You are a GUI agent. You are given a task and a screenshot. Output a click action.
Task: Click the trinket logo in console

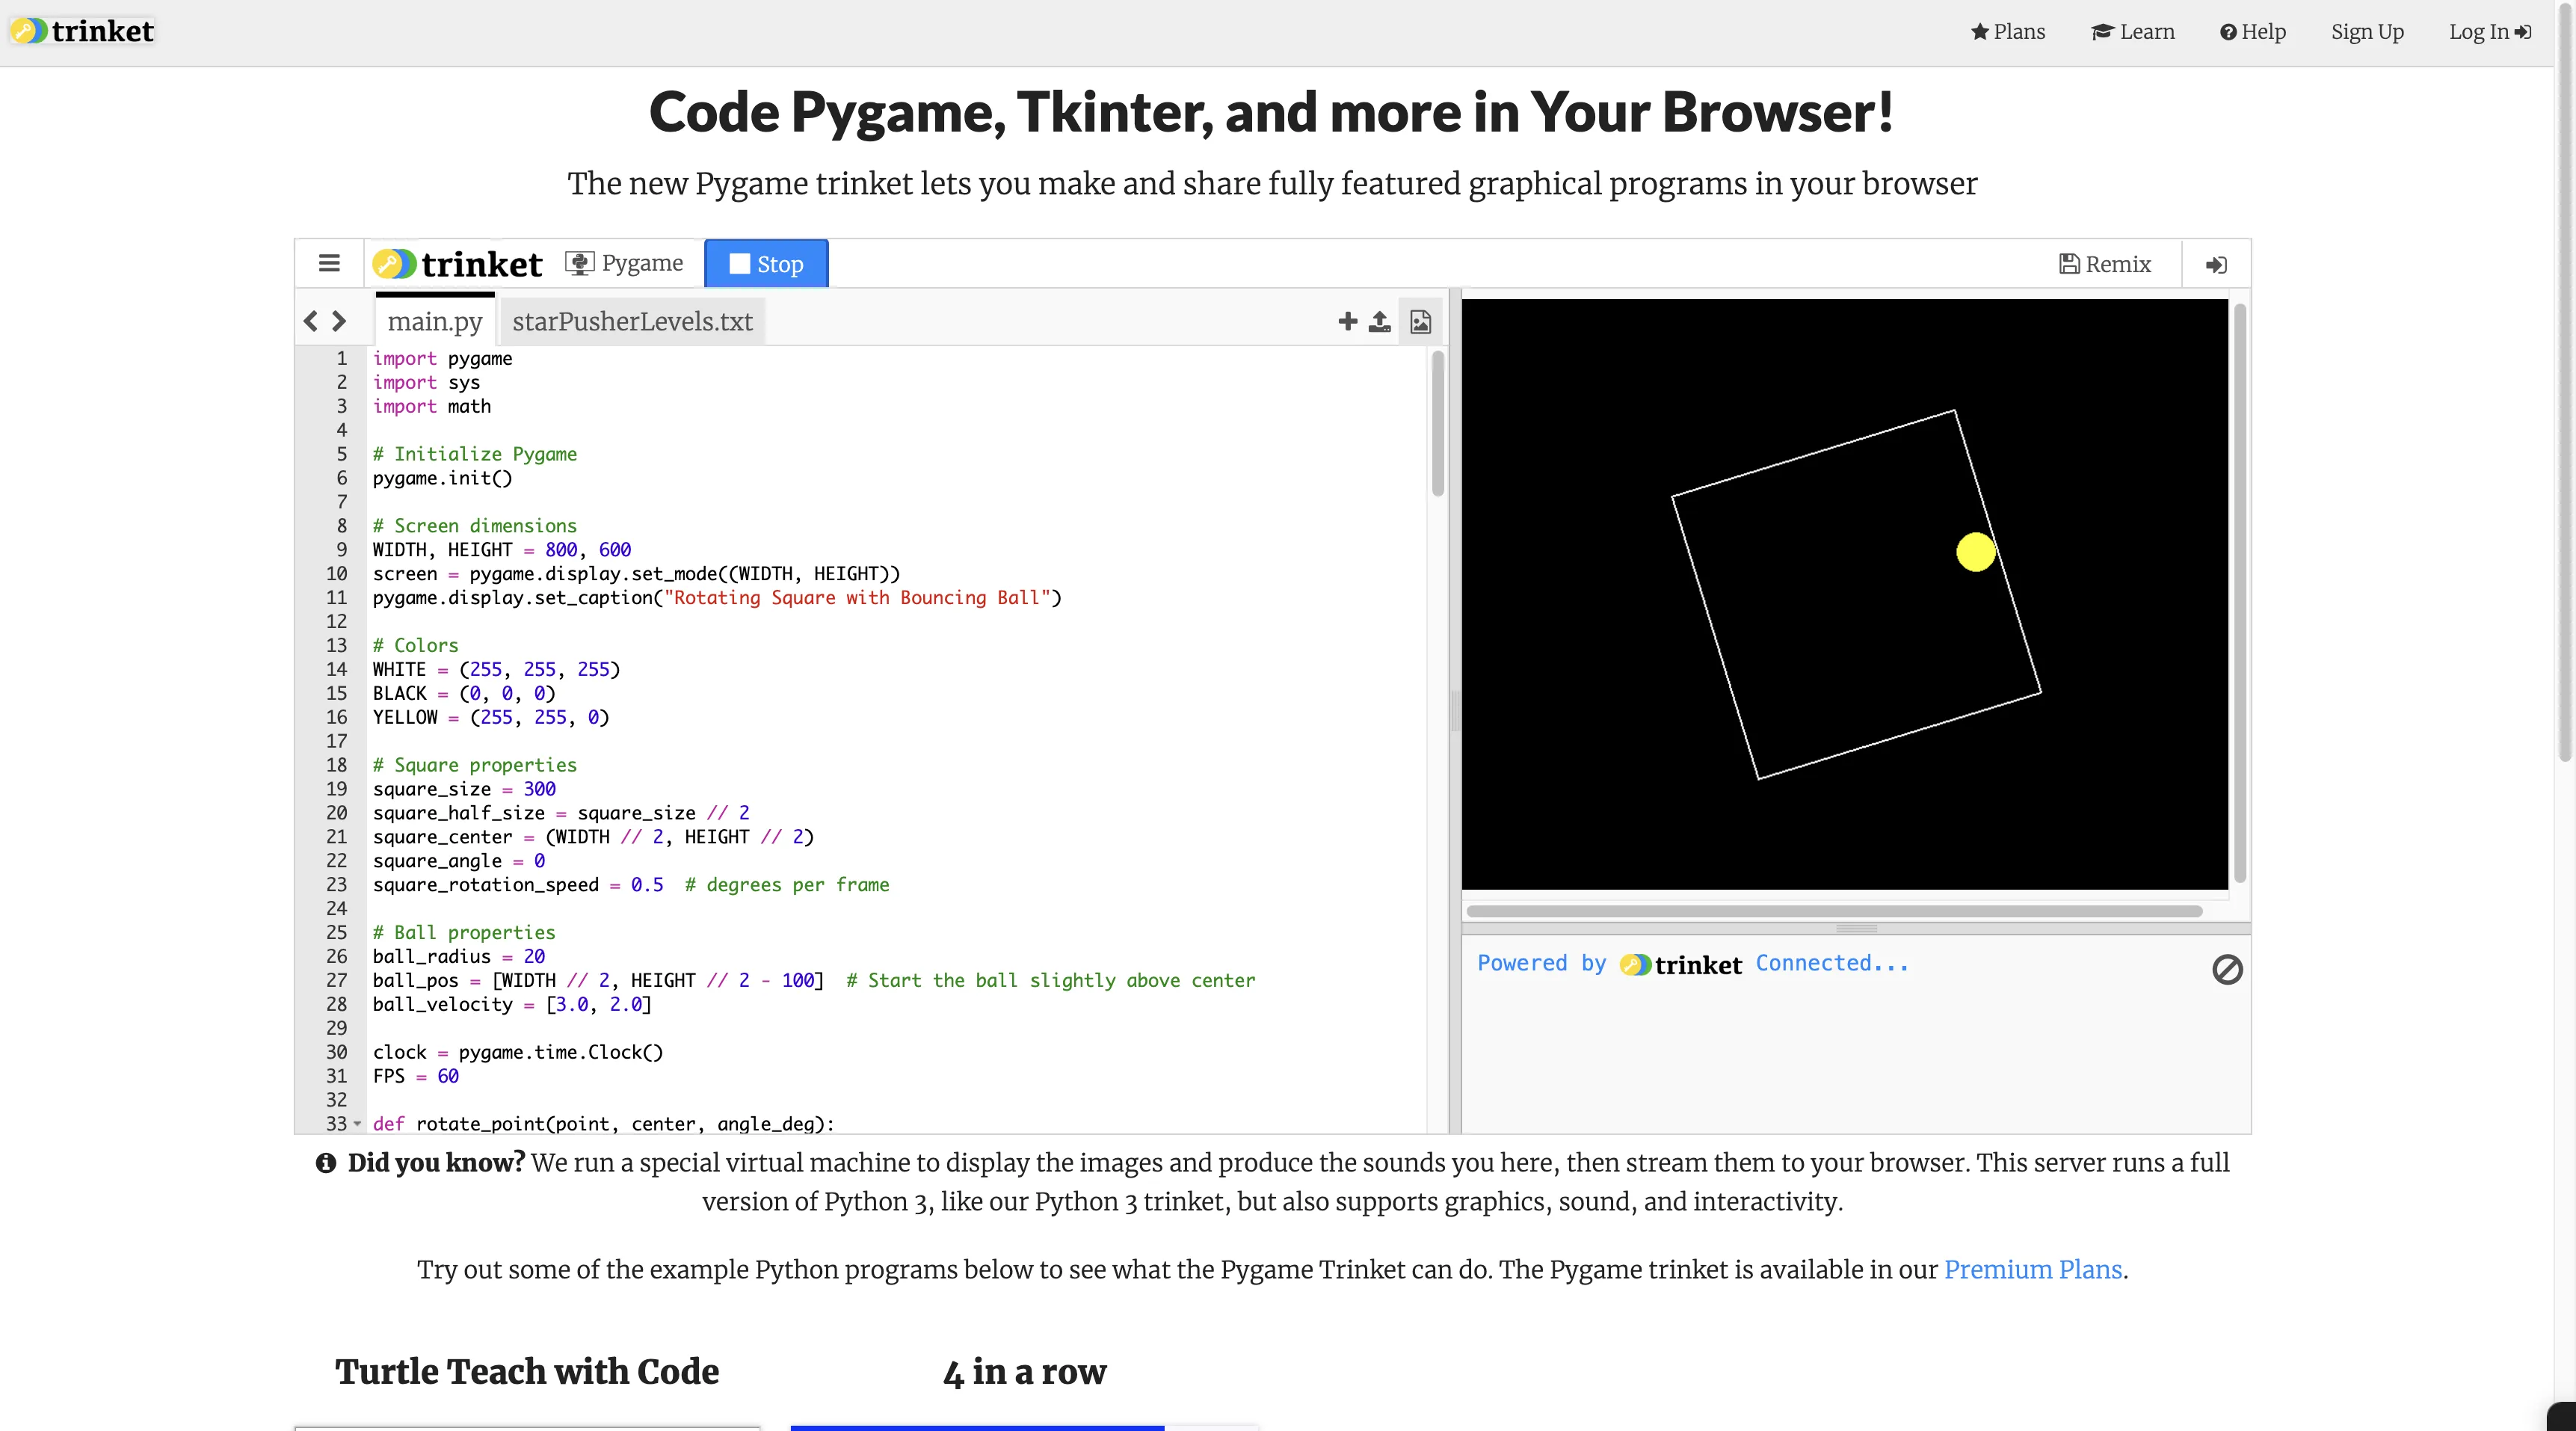click(x=1681, y=965)
